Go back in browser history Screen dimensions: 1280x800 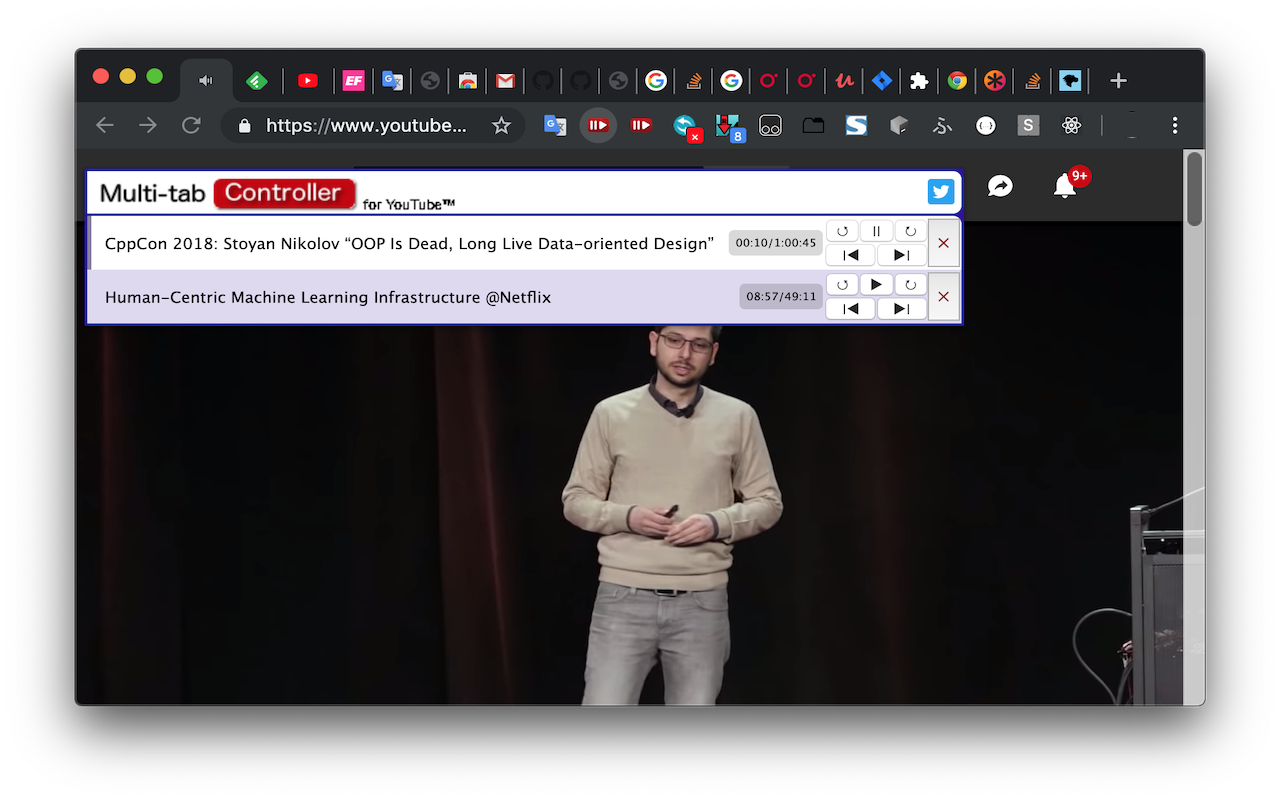click(104, 125)
